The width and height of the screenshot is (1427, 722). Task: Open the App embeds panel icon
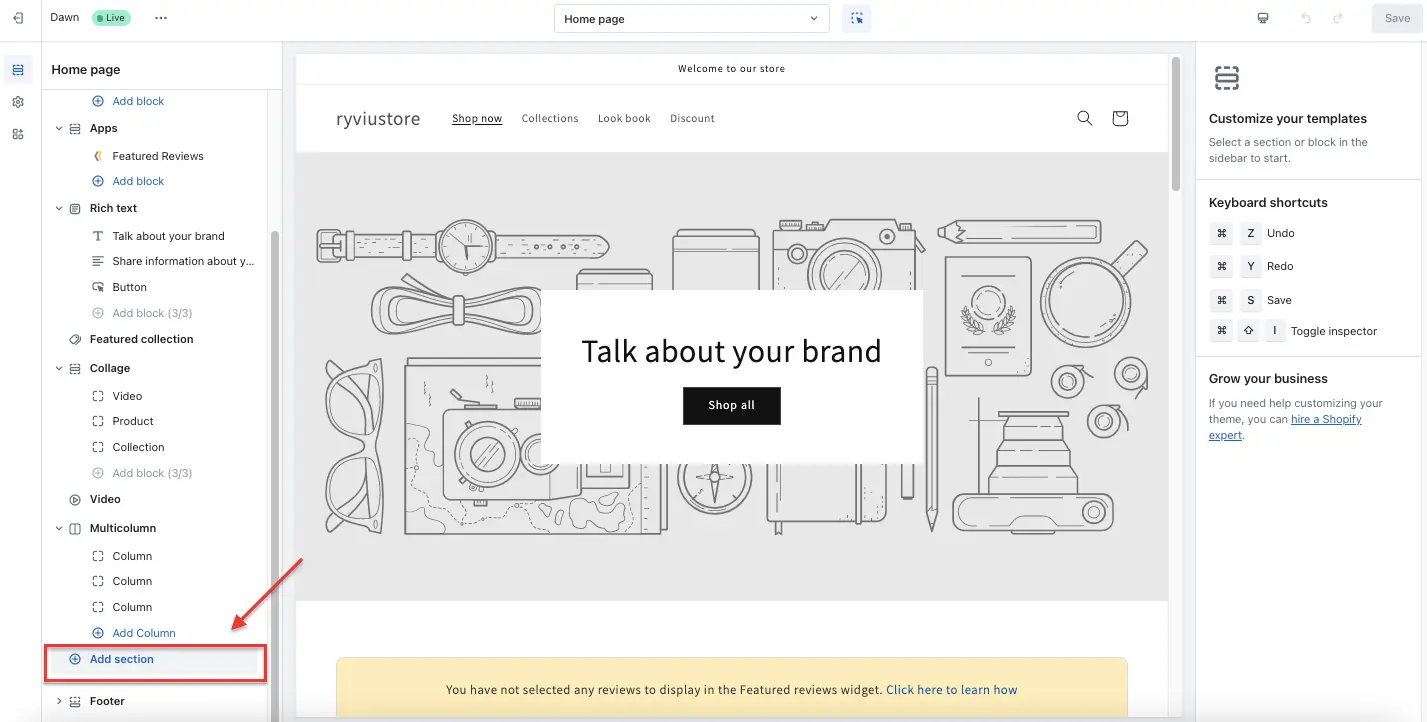tap(17, 133)
